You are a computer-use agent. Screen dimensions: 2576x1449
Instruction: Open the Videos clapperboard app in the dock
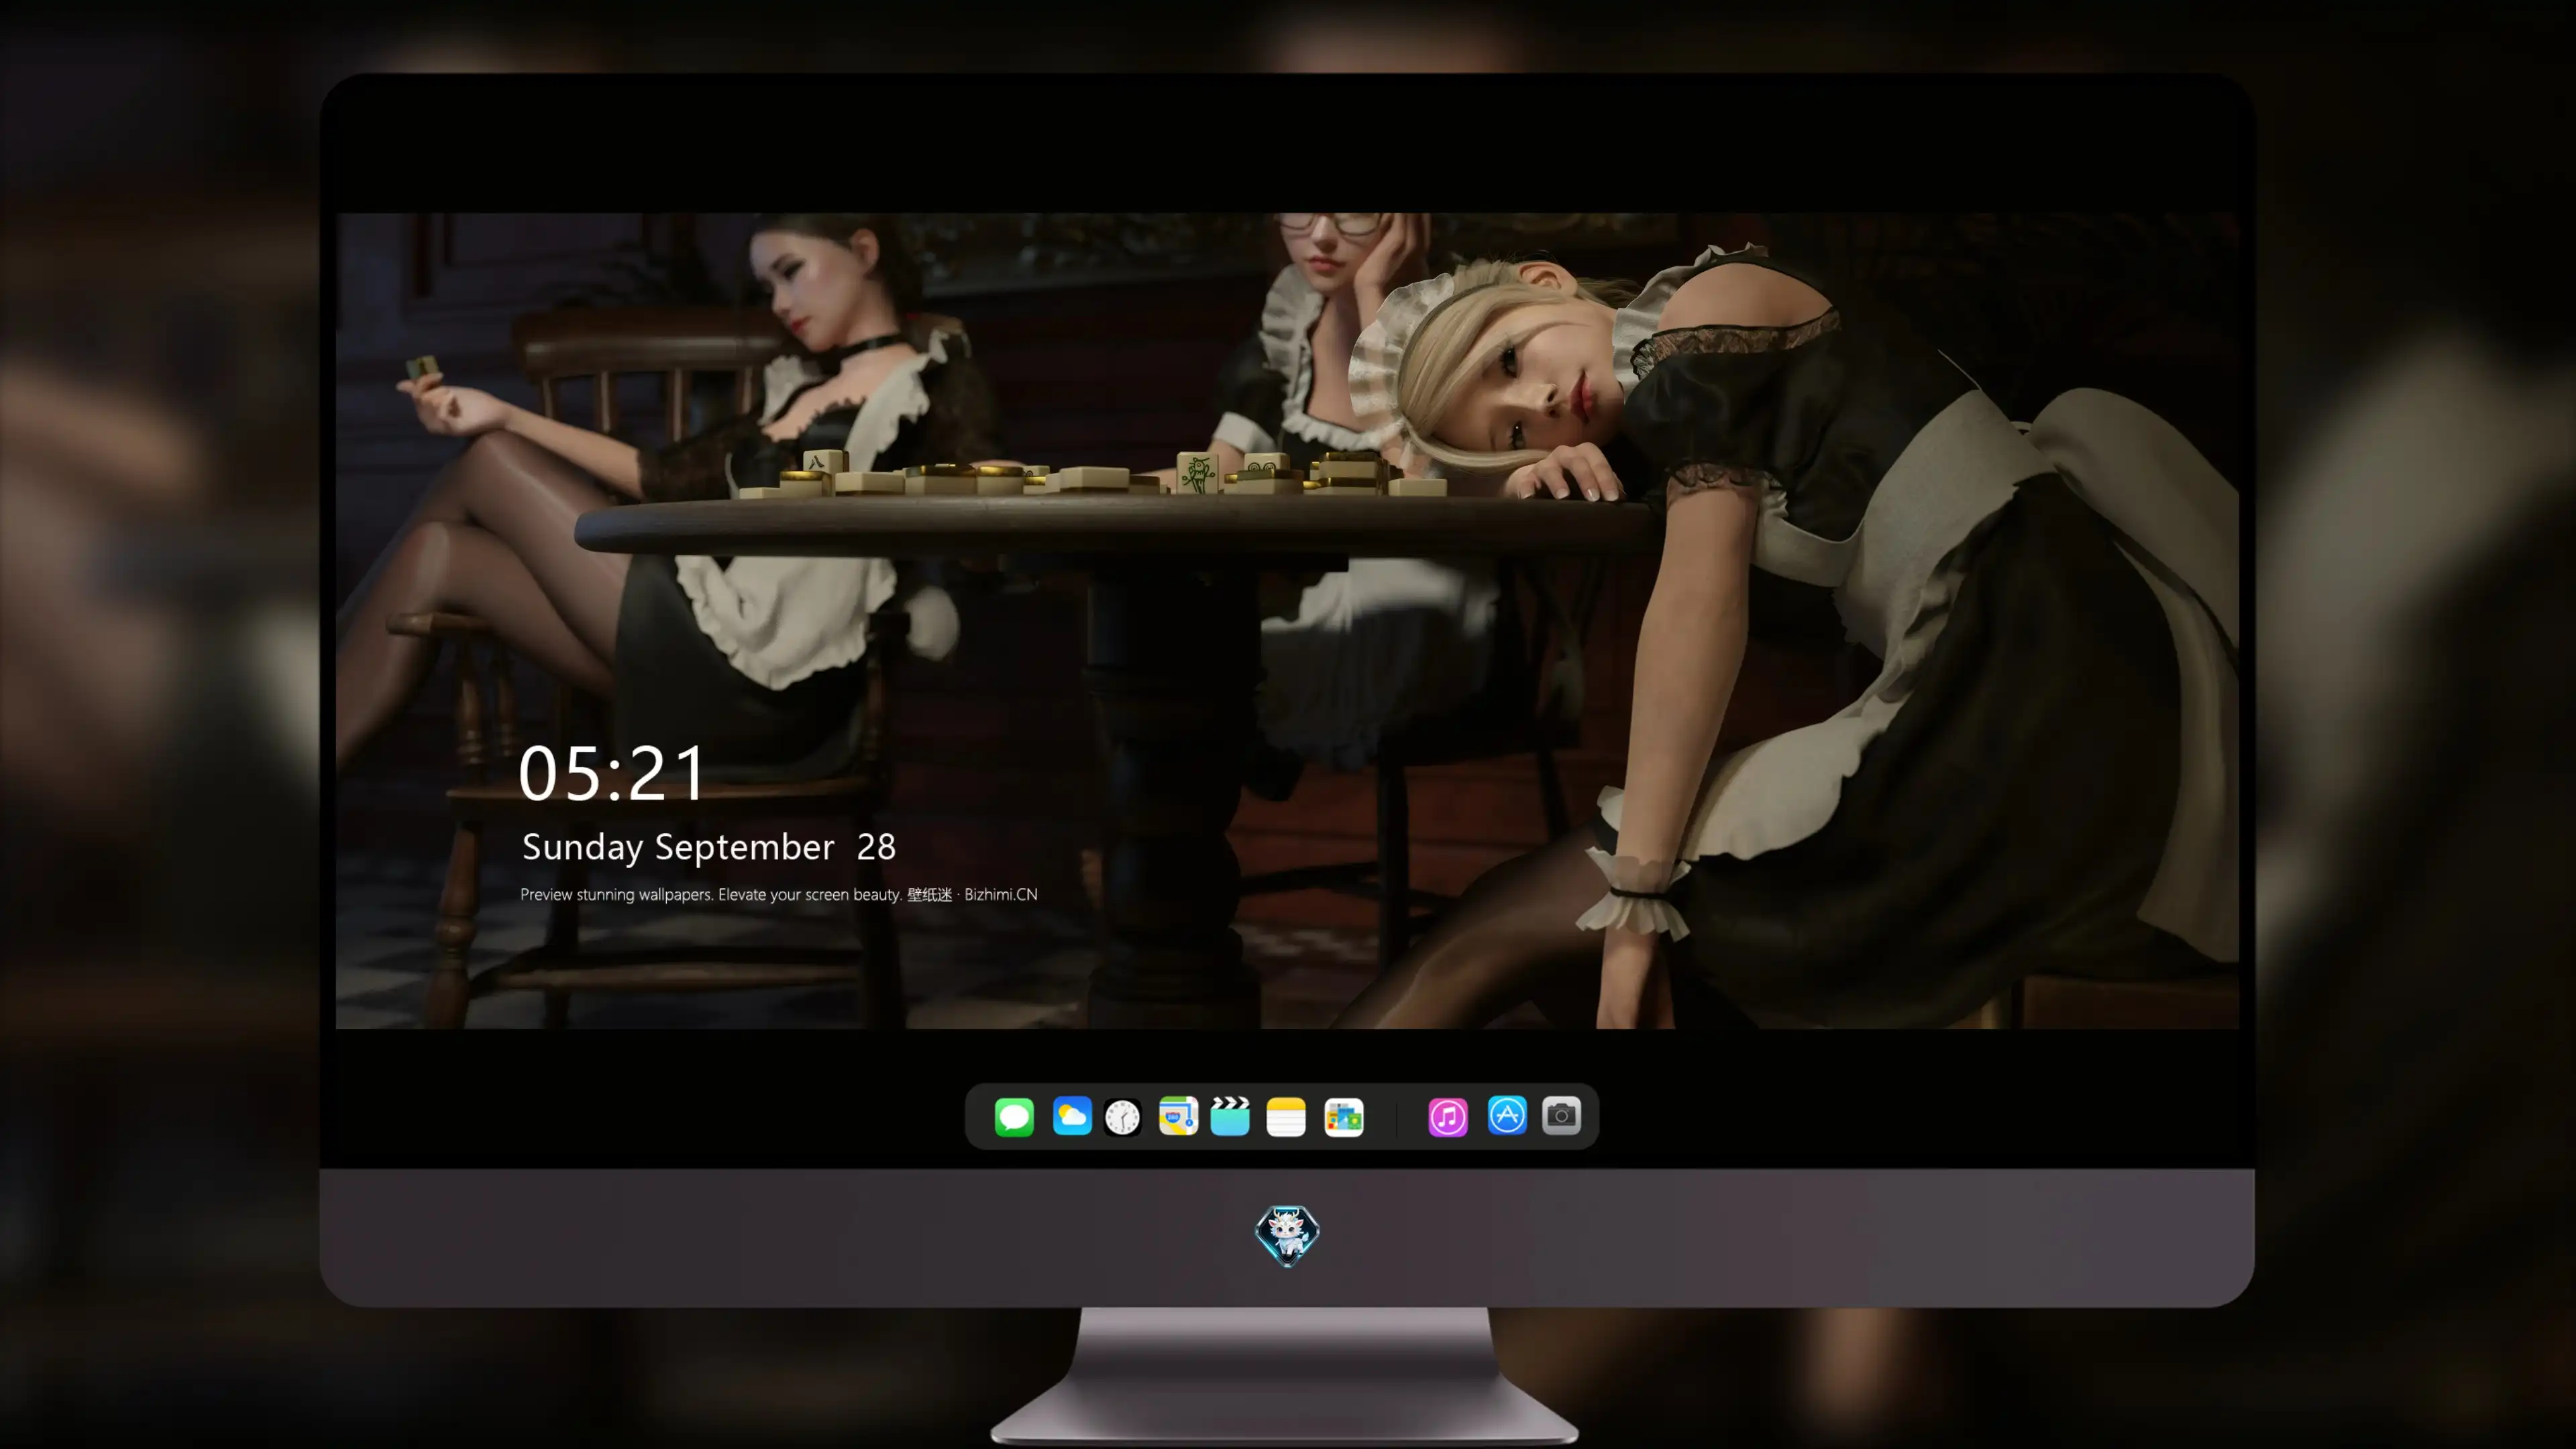(1230, 1116)
